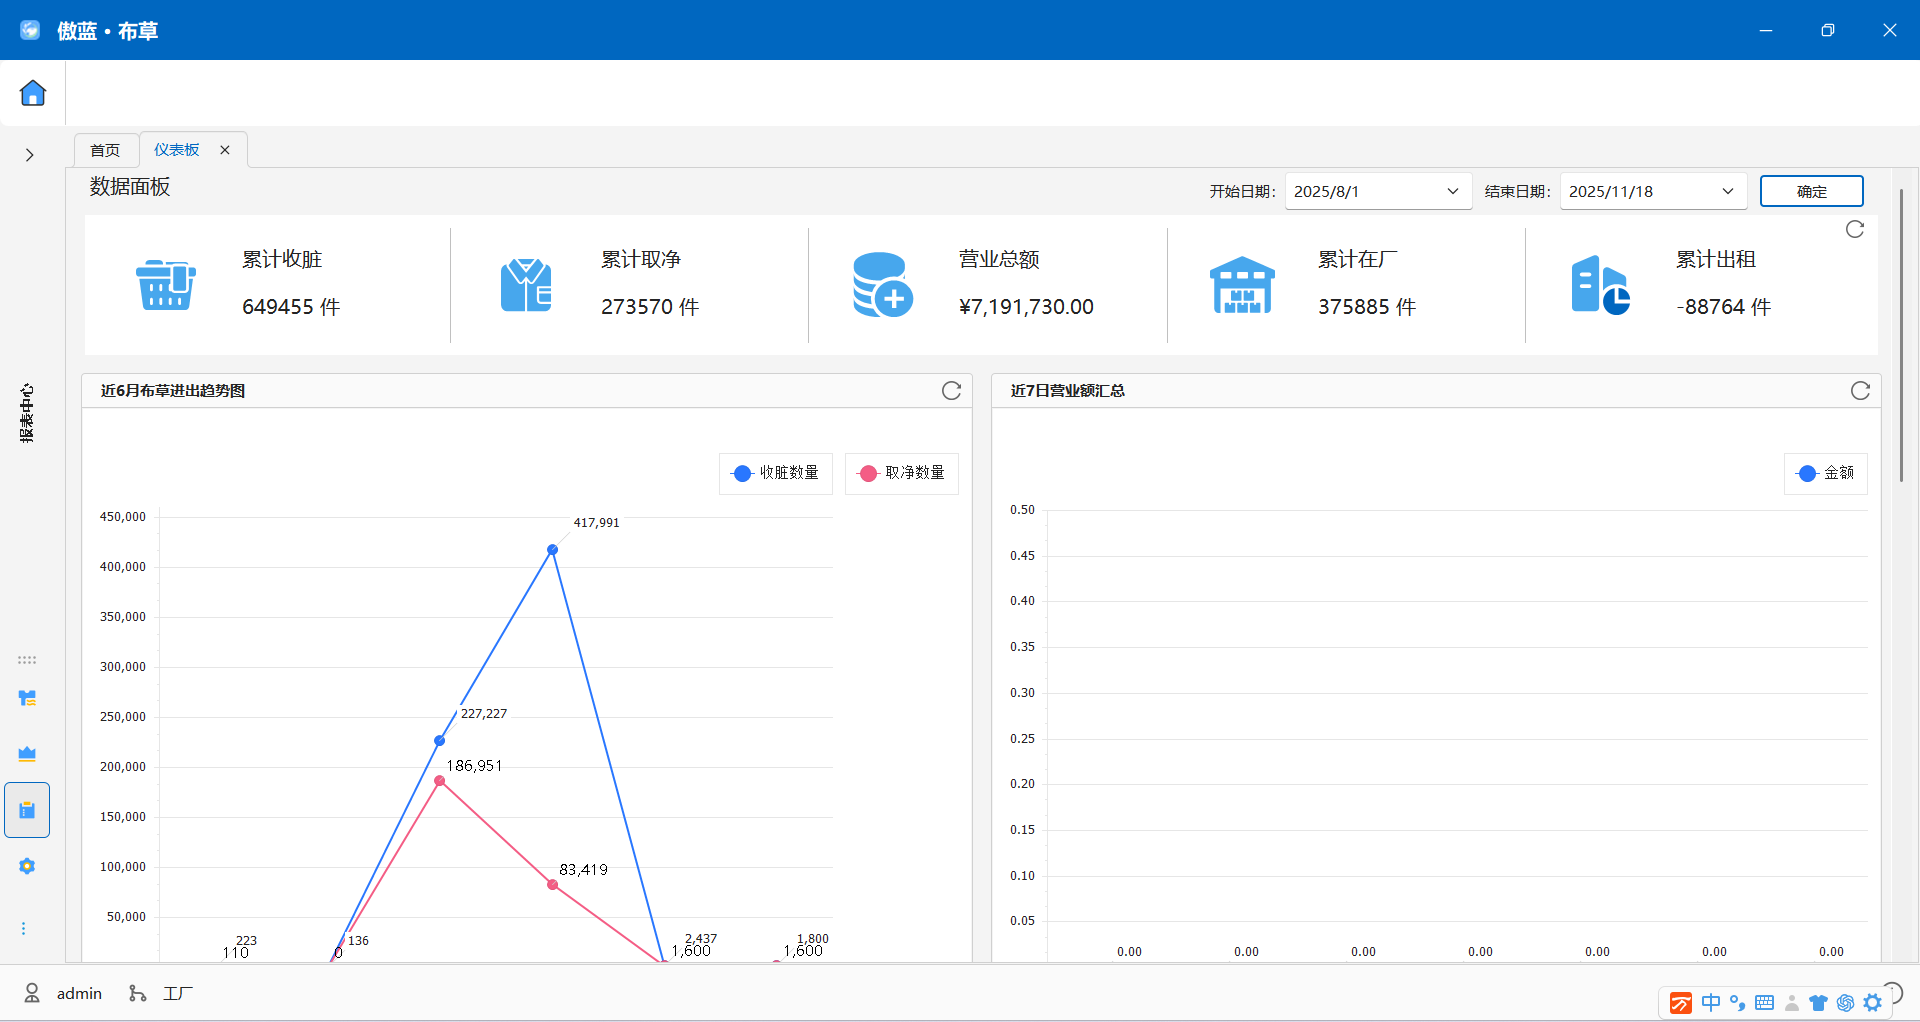Refresh the 近6月布草进出趋势图 chart

(x=951, y=390)
